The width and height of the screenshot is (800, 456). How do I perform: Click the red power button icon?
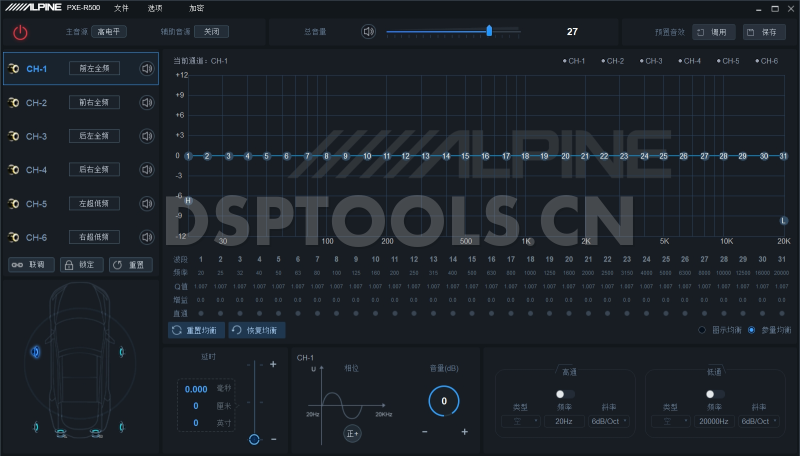tap(20, 33)
